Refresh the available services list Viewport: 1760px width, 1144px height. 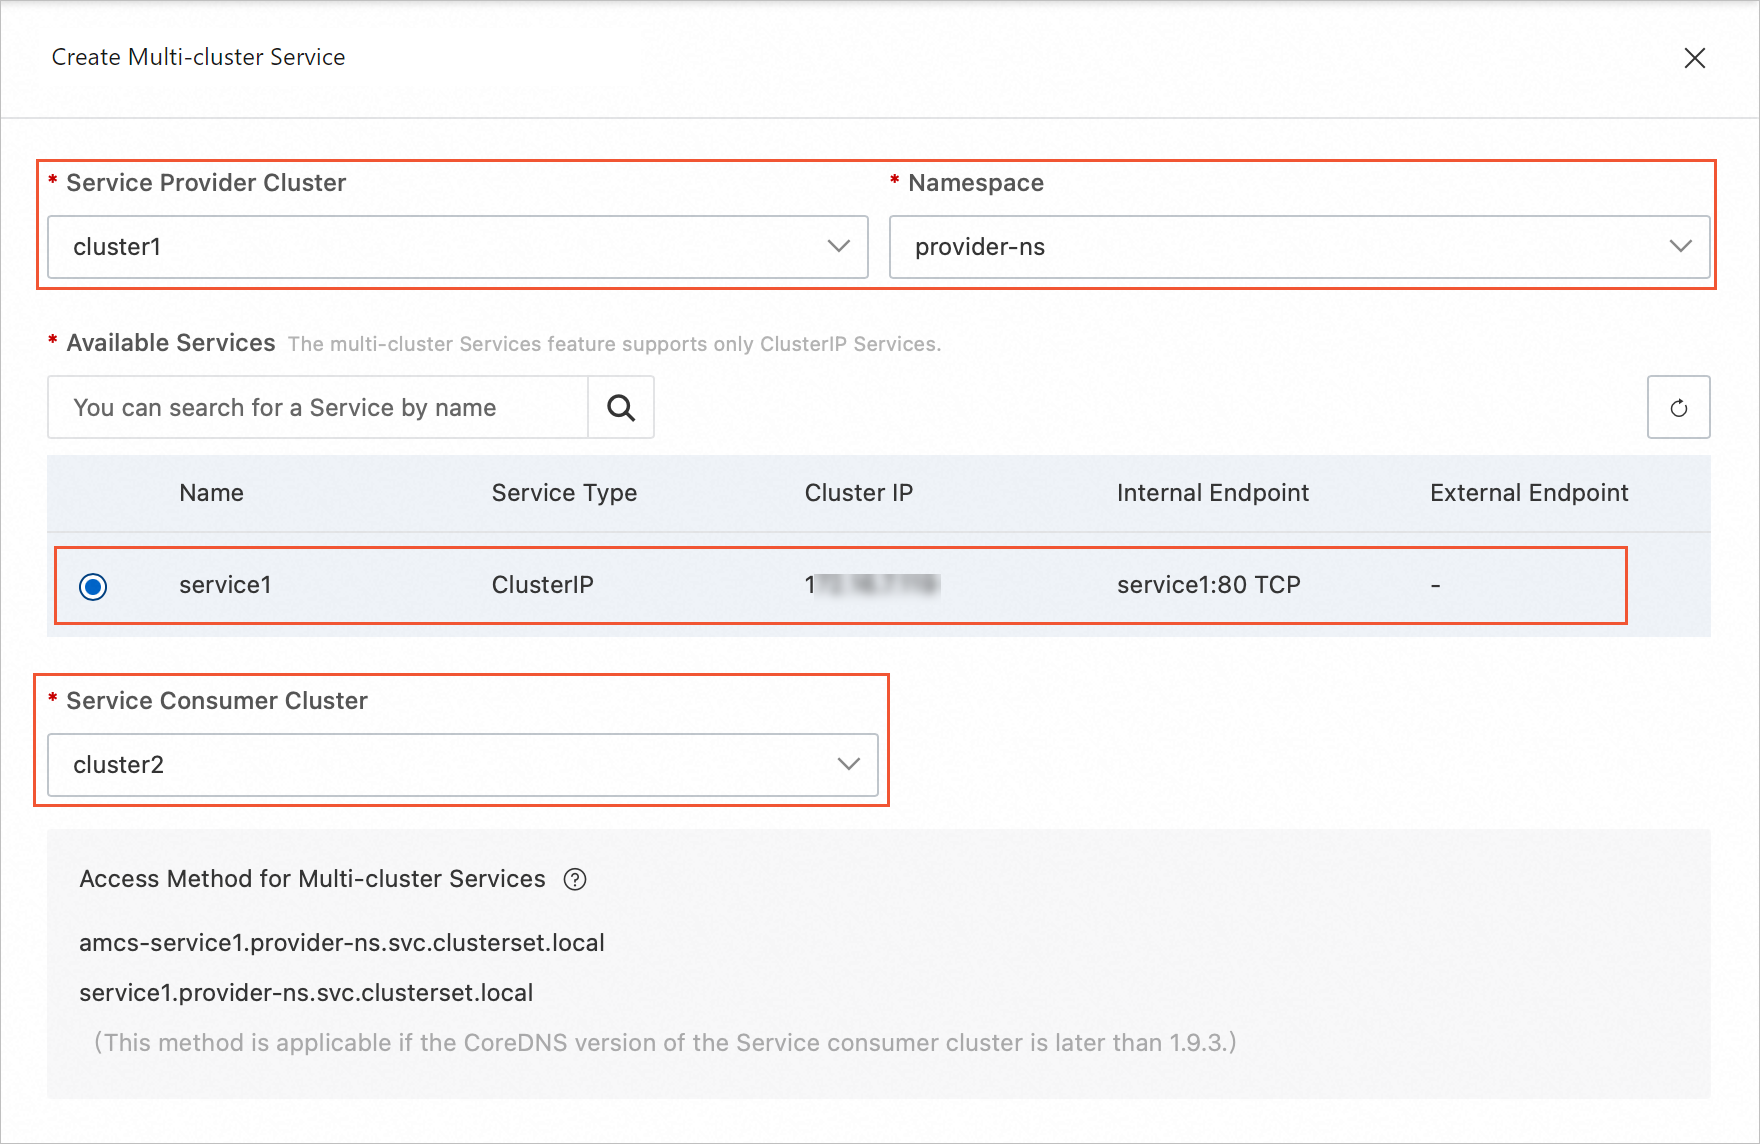[1678, 407]
